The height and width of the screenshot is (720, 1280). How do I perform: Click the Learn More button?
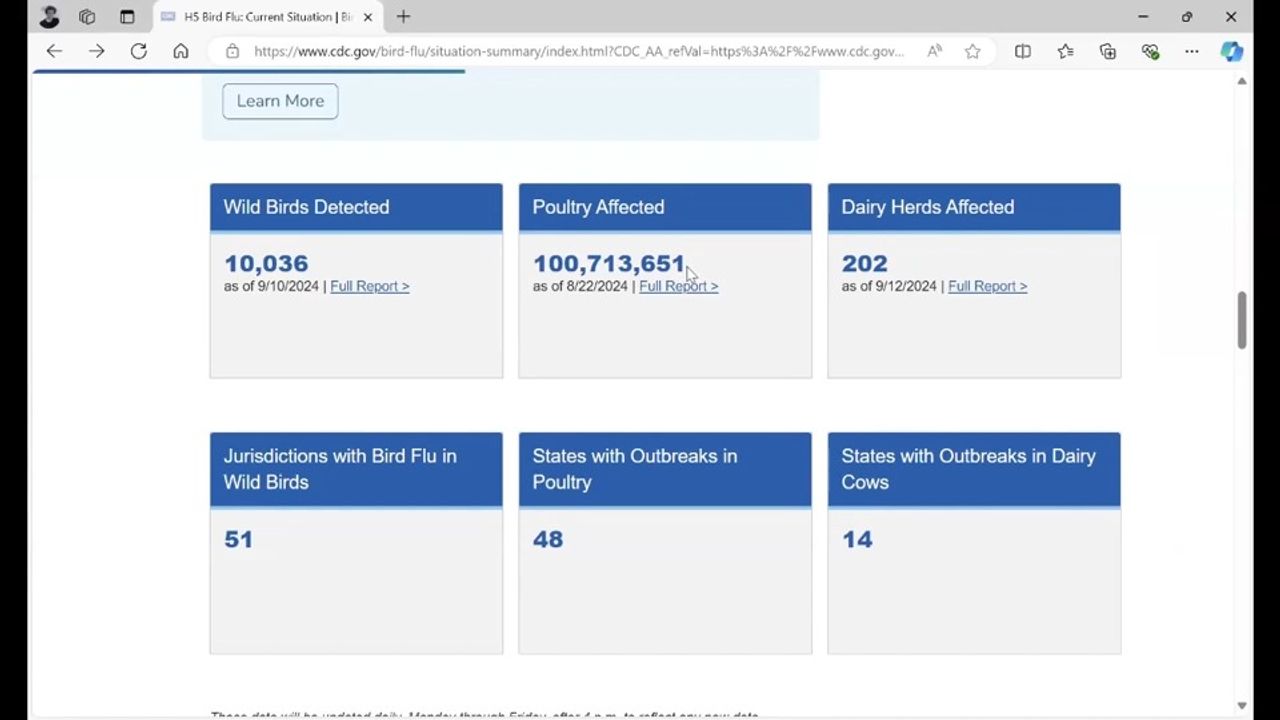click(280, 101)
